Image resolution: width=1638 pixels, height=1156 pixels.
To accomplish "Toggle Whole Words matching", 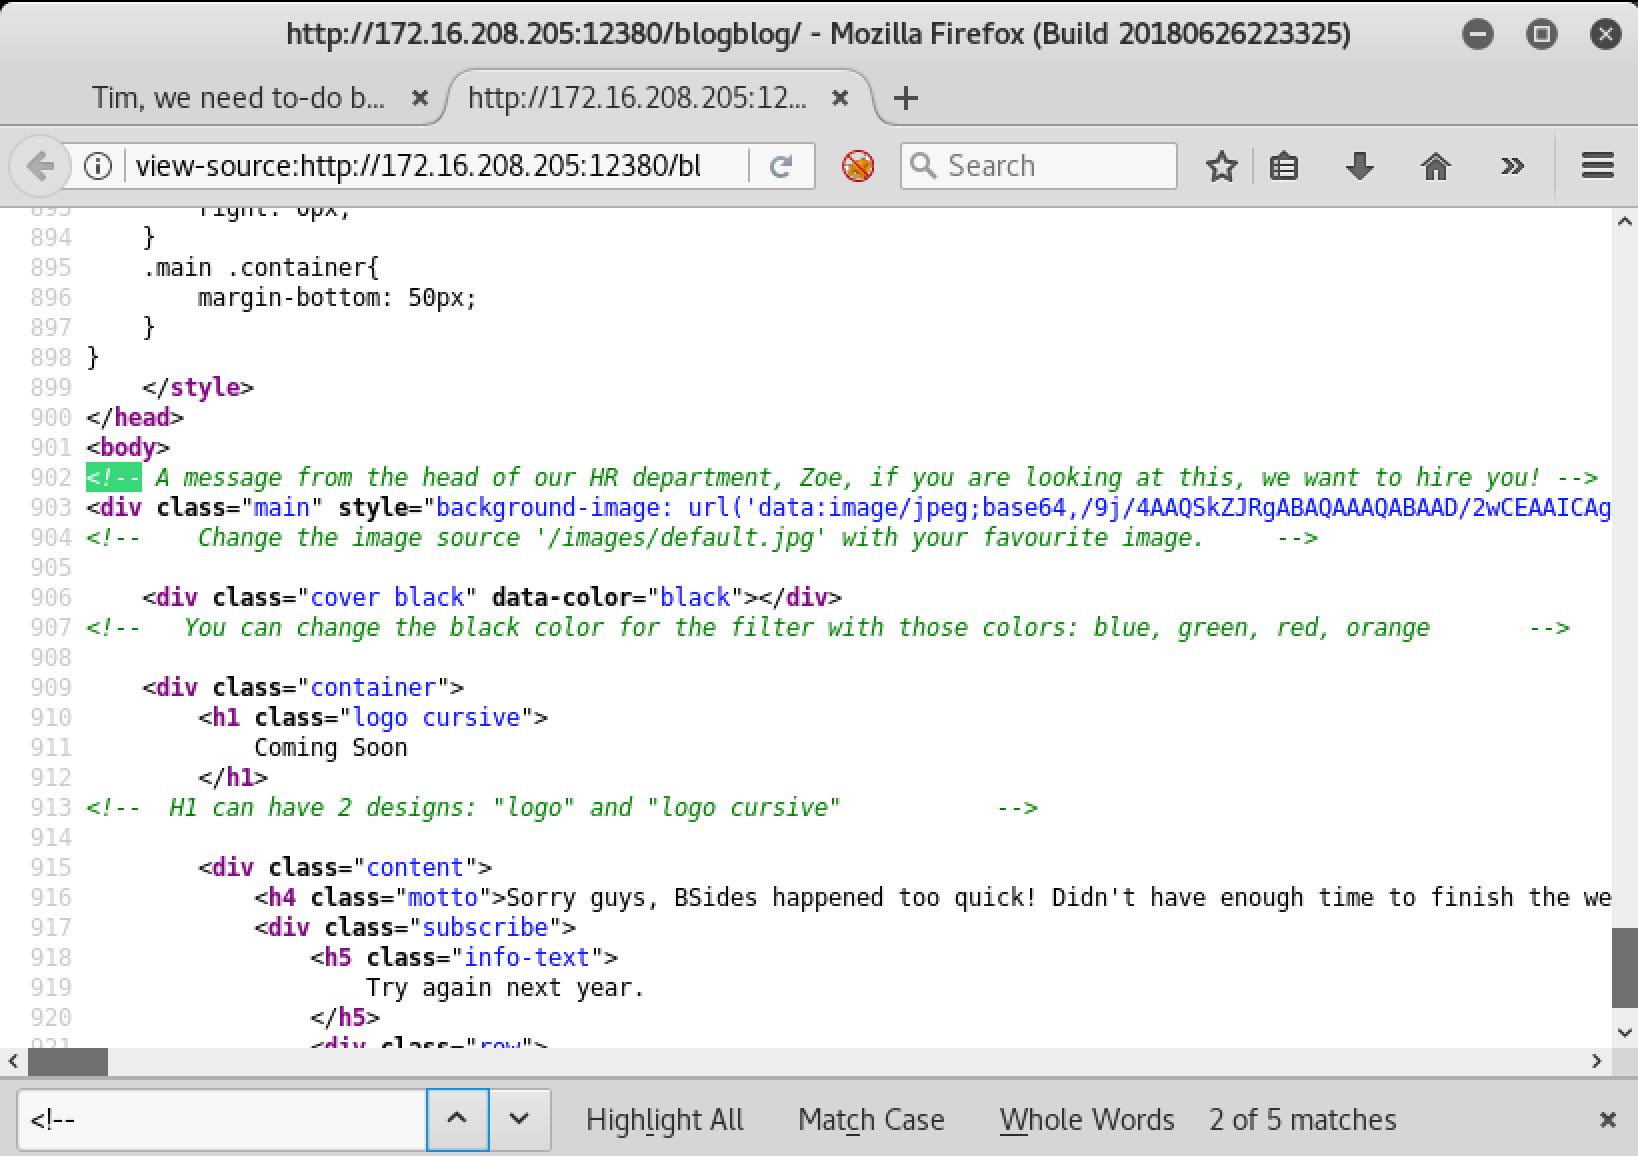I will click(1086, 1119).
